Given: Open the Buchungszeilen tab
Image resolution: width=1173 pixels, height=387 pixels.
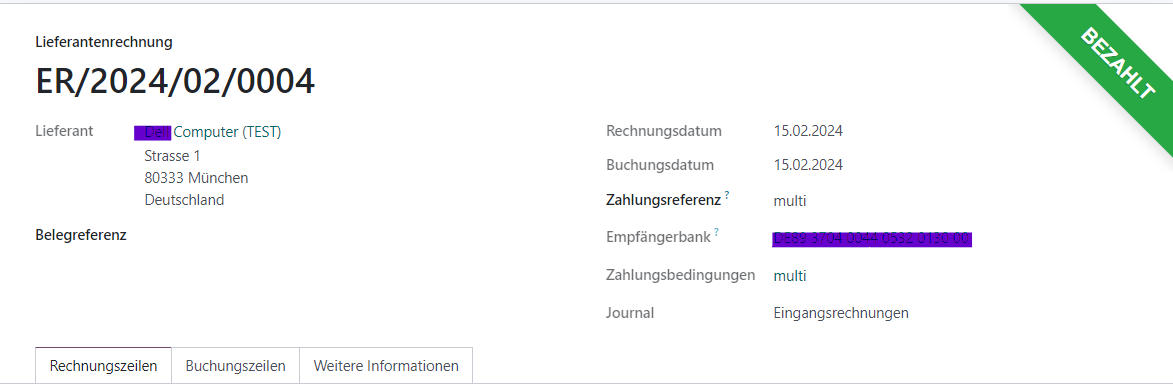Looking at the screenshot, I should (x=236, y=366).
